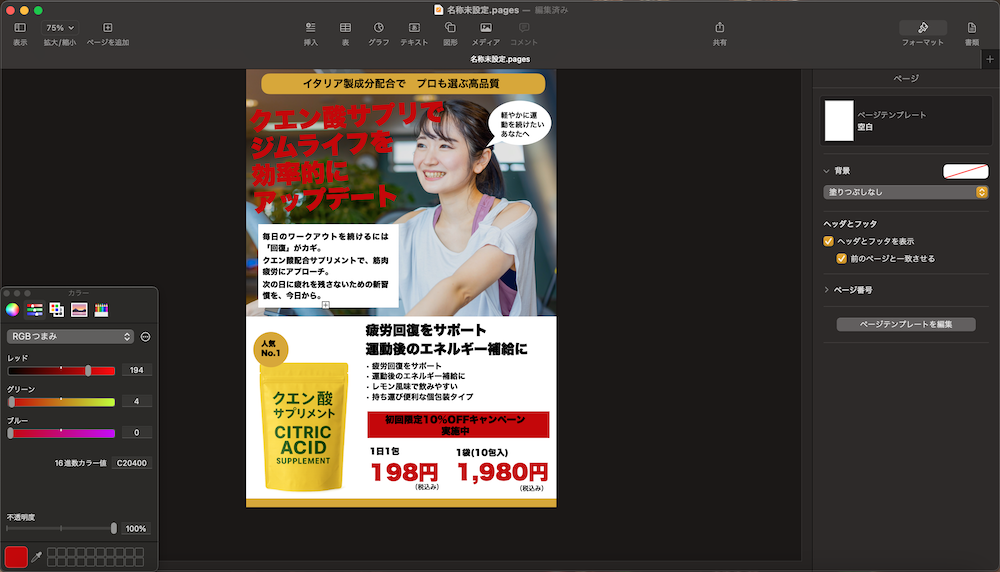Open the グラフ chart icon
1000x572 pixels.
379,28
